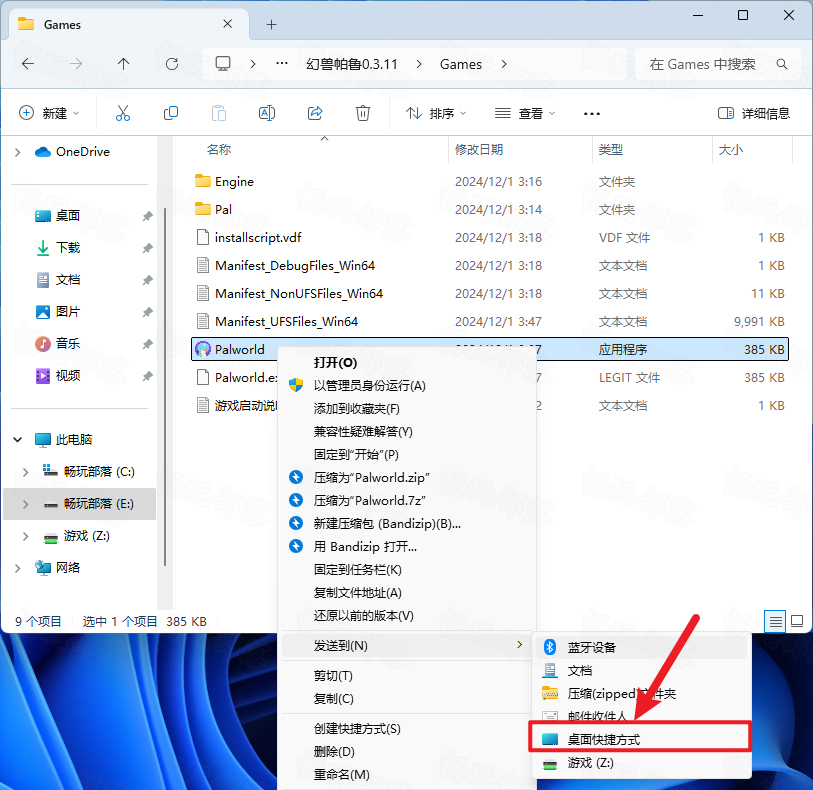Click the Share icon in toolbar

point(315,113)
